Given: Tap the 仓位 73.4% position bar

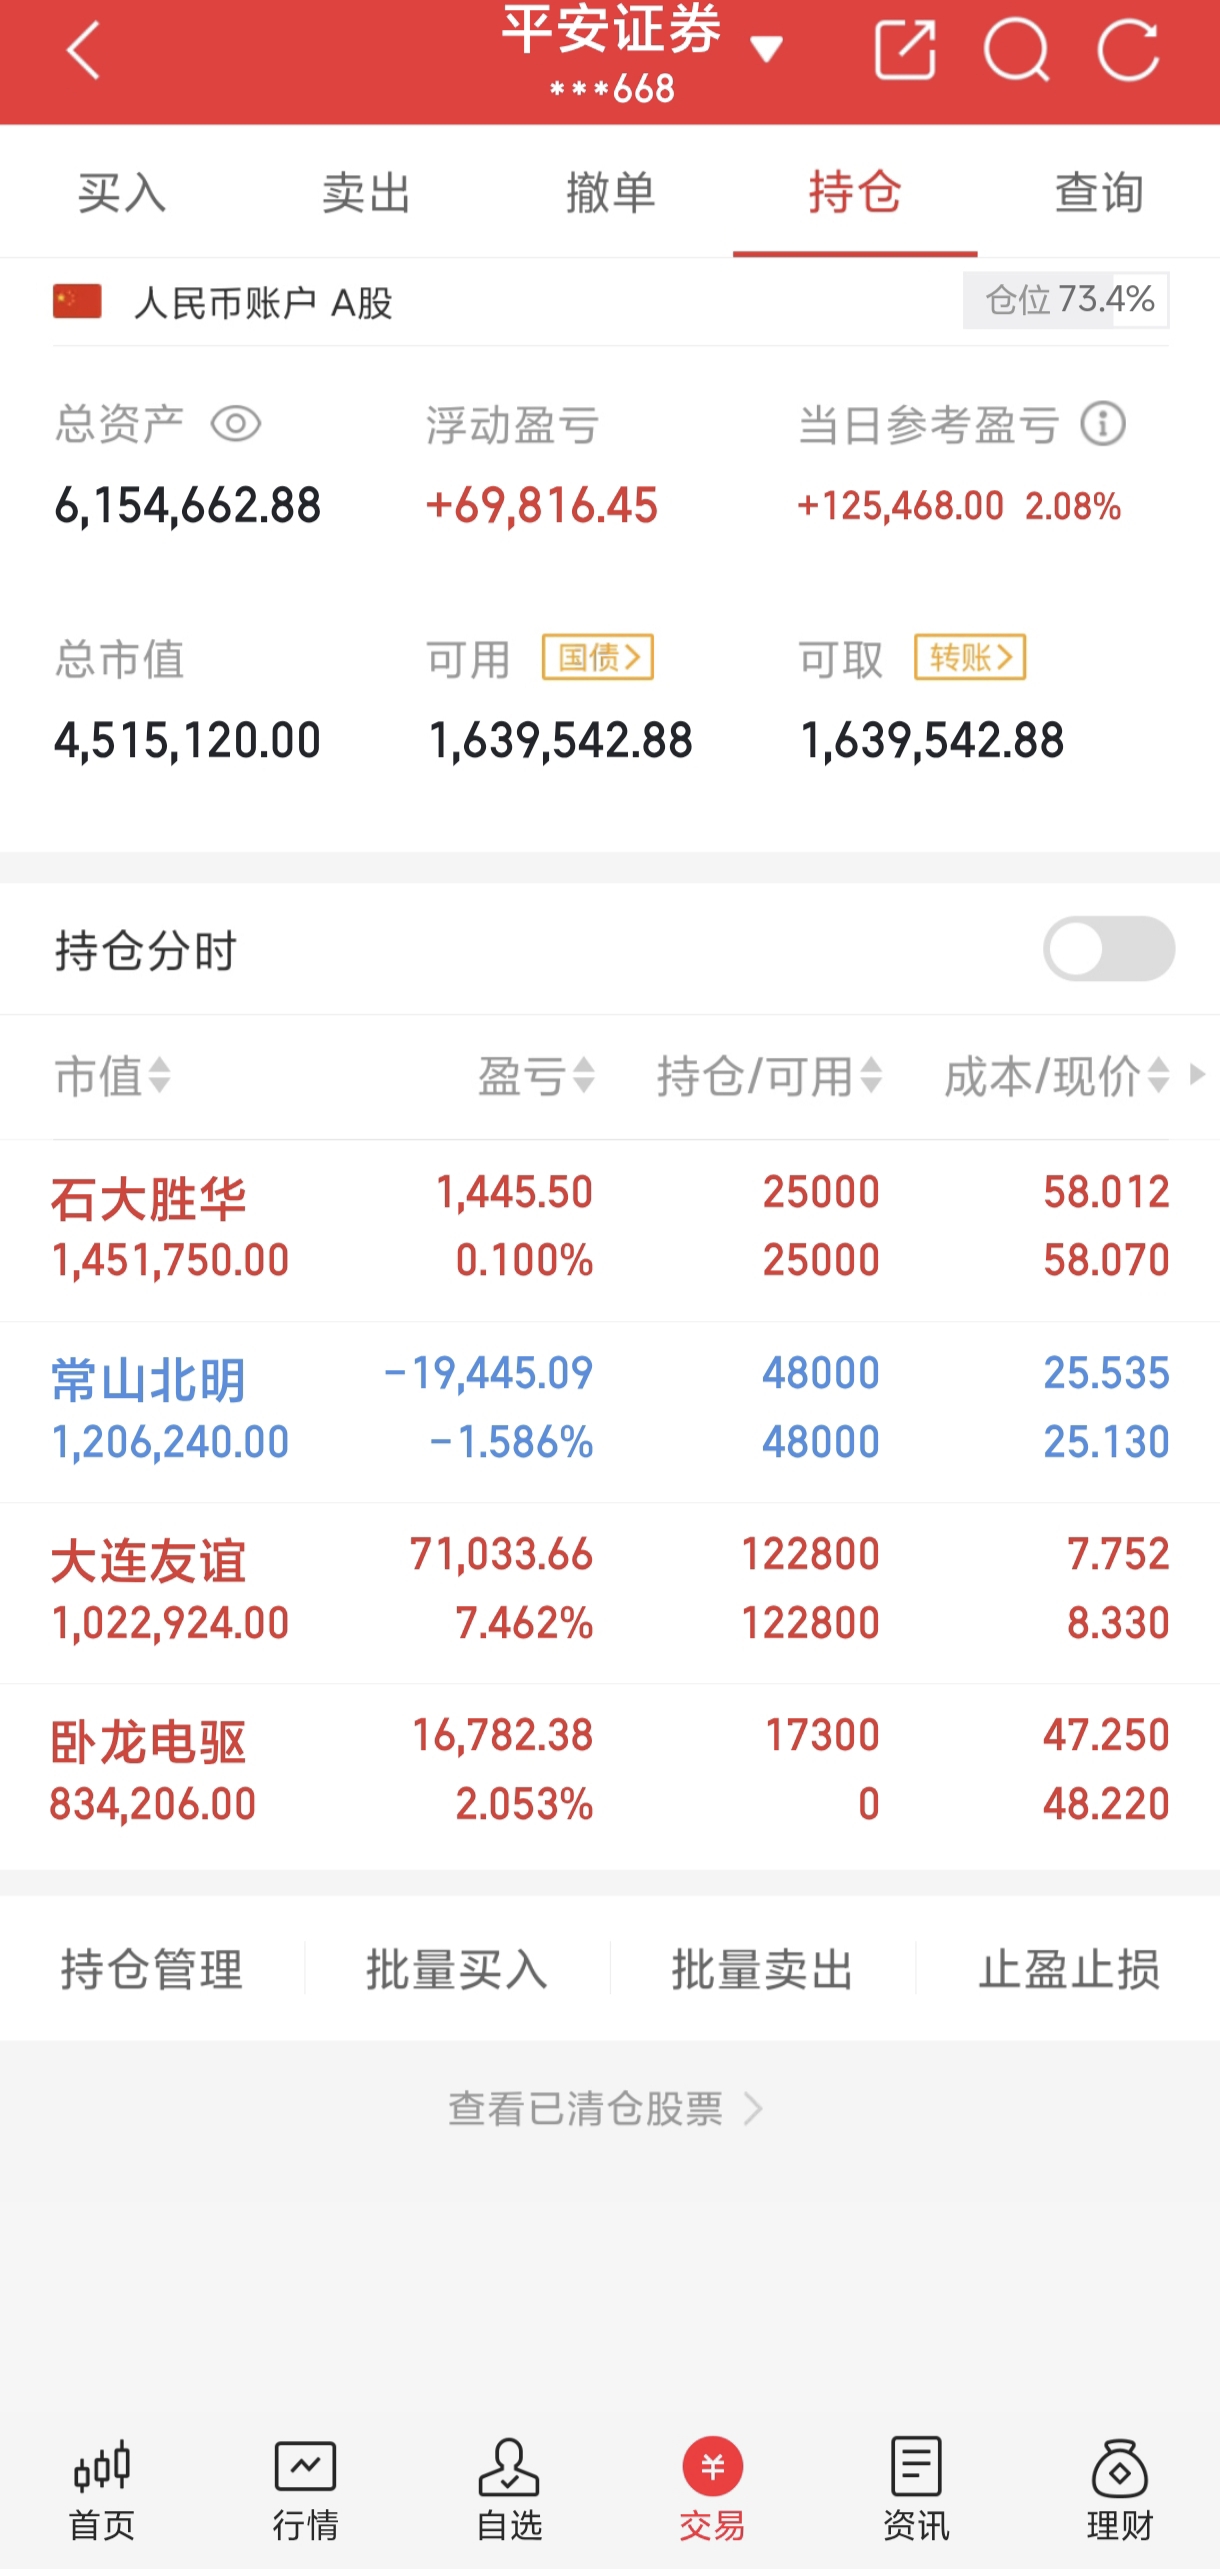Looking at the screenshot, I should click(1066, 300).
